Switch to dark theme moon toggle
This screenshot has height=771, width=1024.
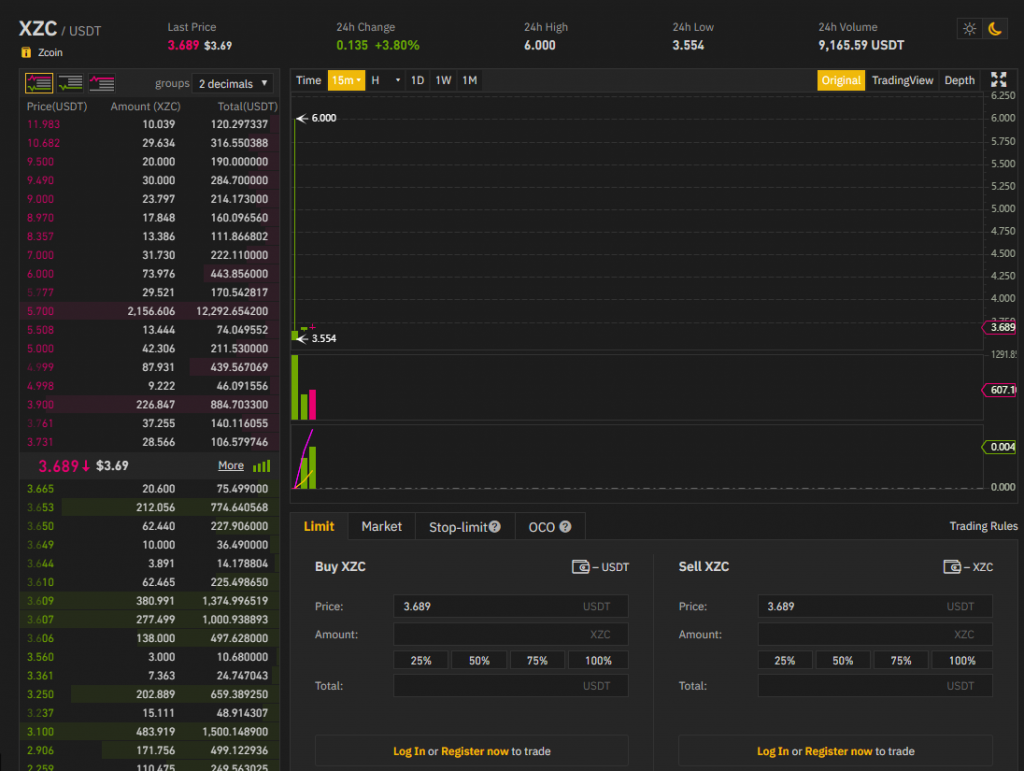point(995,29)
